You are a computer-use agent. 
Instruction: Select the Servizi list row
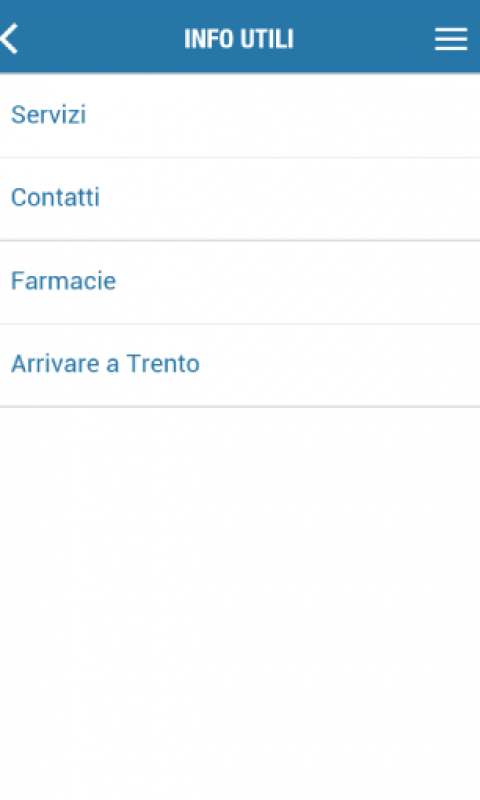click(240, 115)
